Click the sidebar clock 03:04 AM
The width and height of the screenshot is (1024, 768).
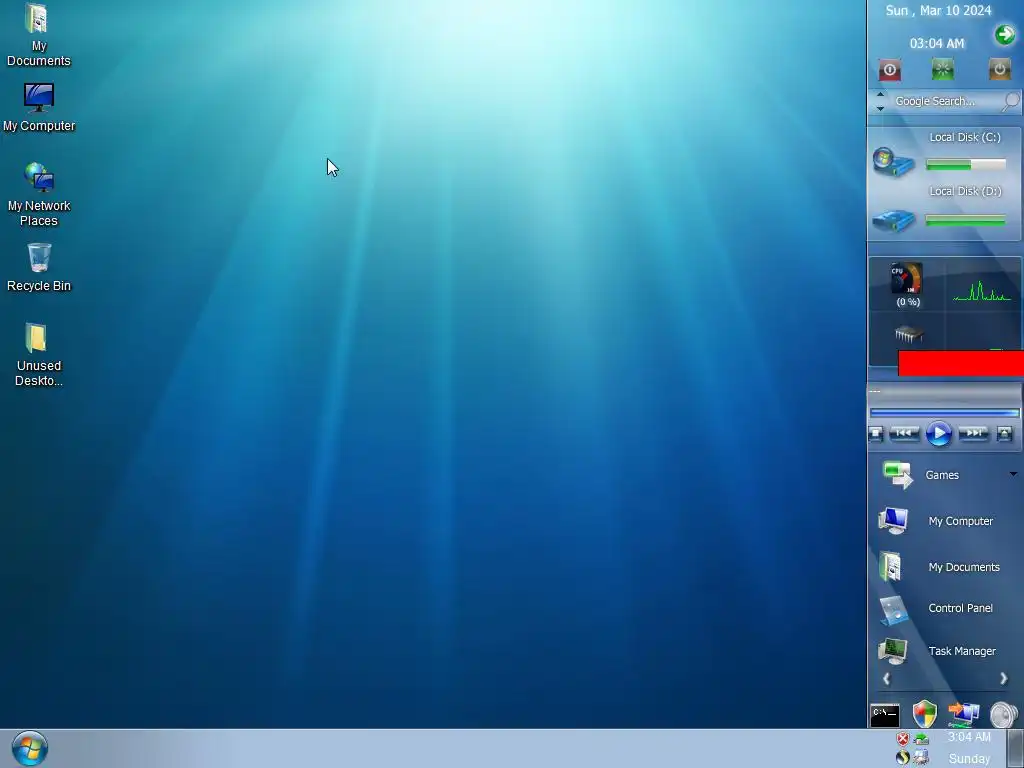pyautogui.click(x=936, y=44)
